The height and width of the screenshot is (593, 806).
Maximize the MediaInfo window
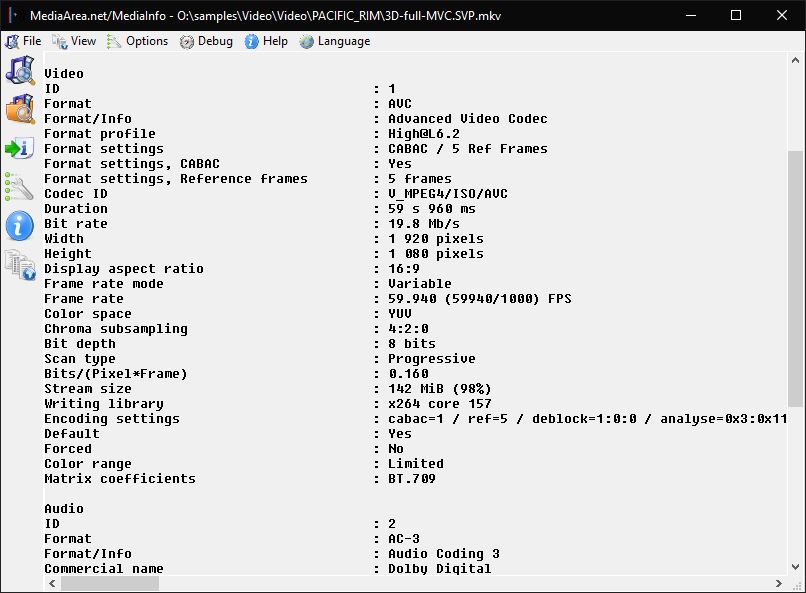coord(736,15)
